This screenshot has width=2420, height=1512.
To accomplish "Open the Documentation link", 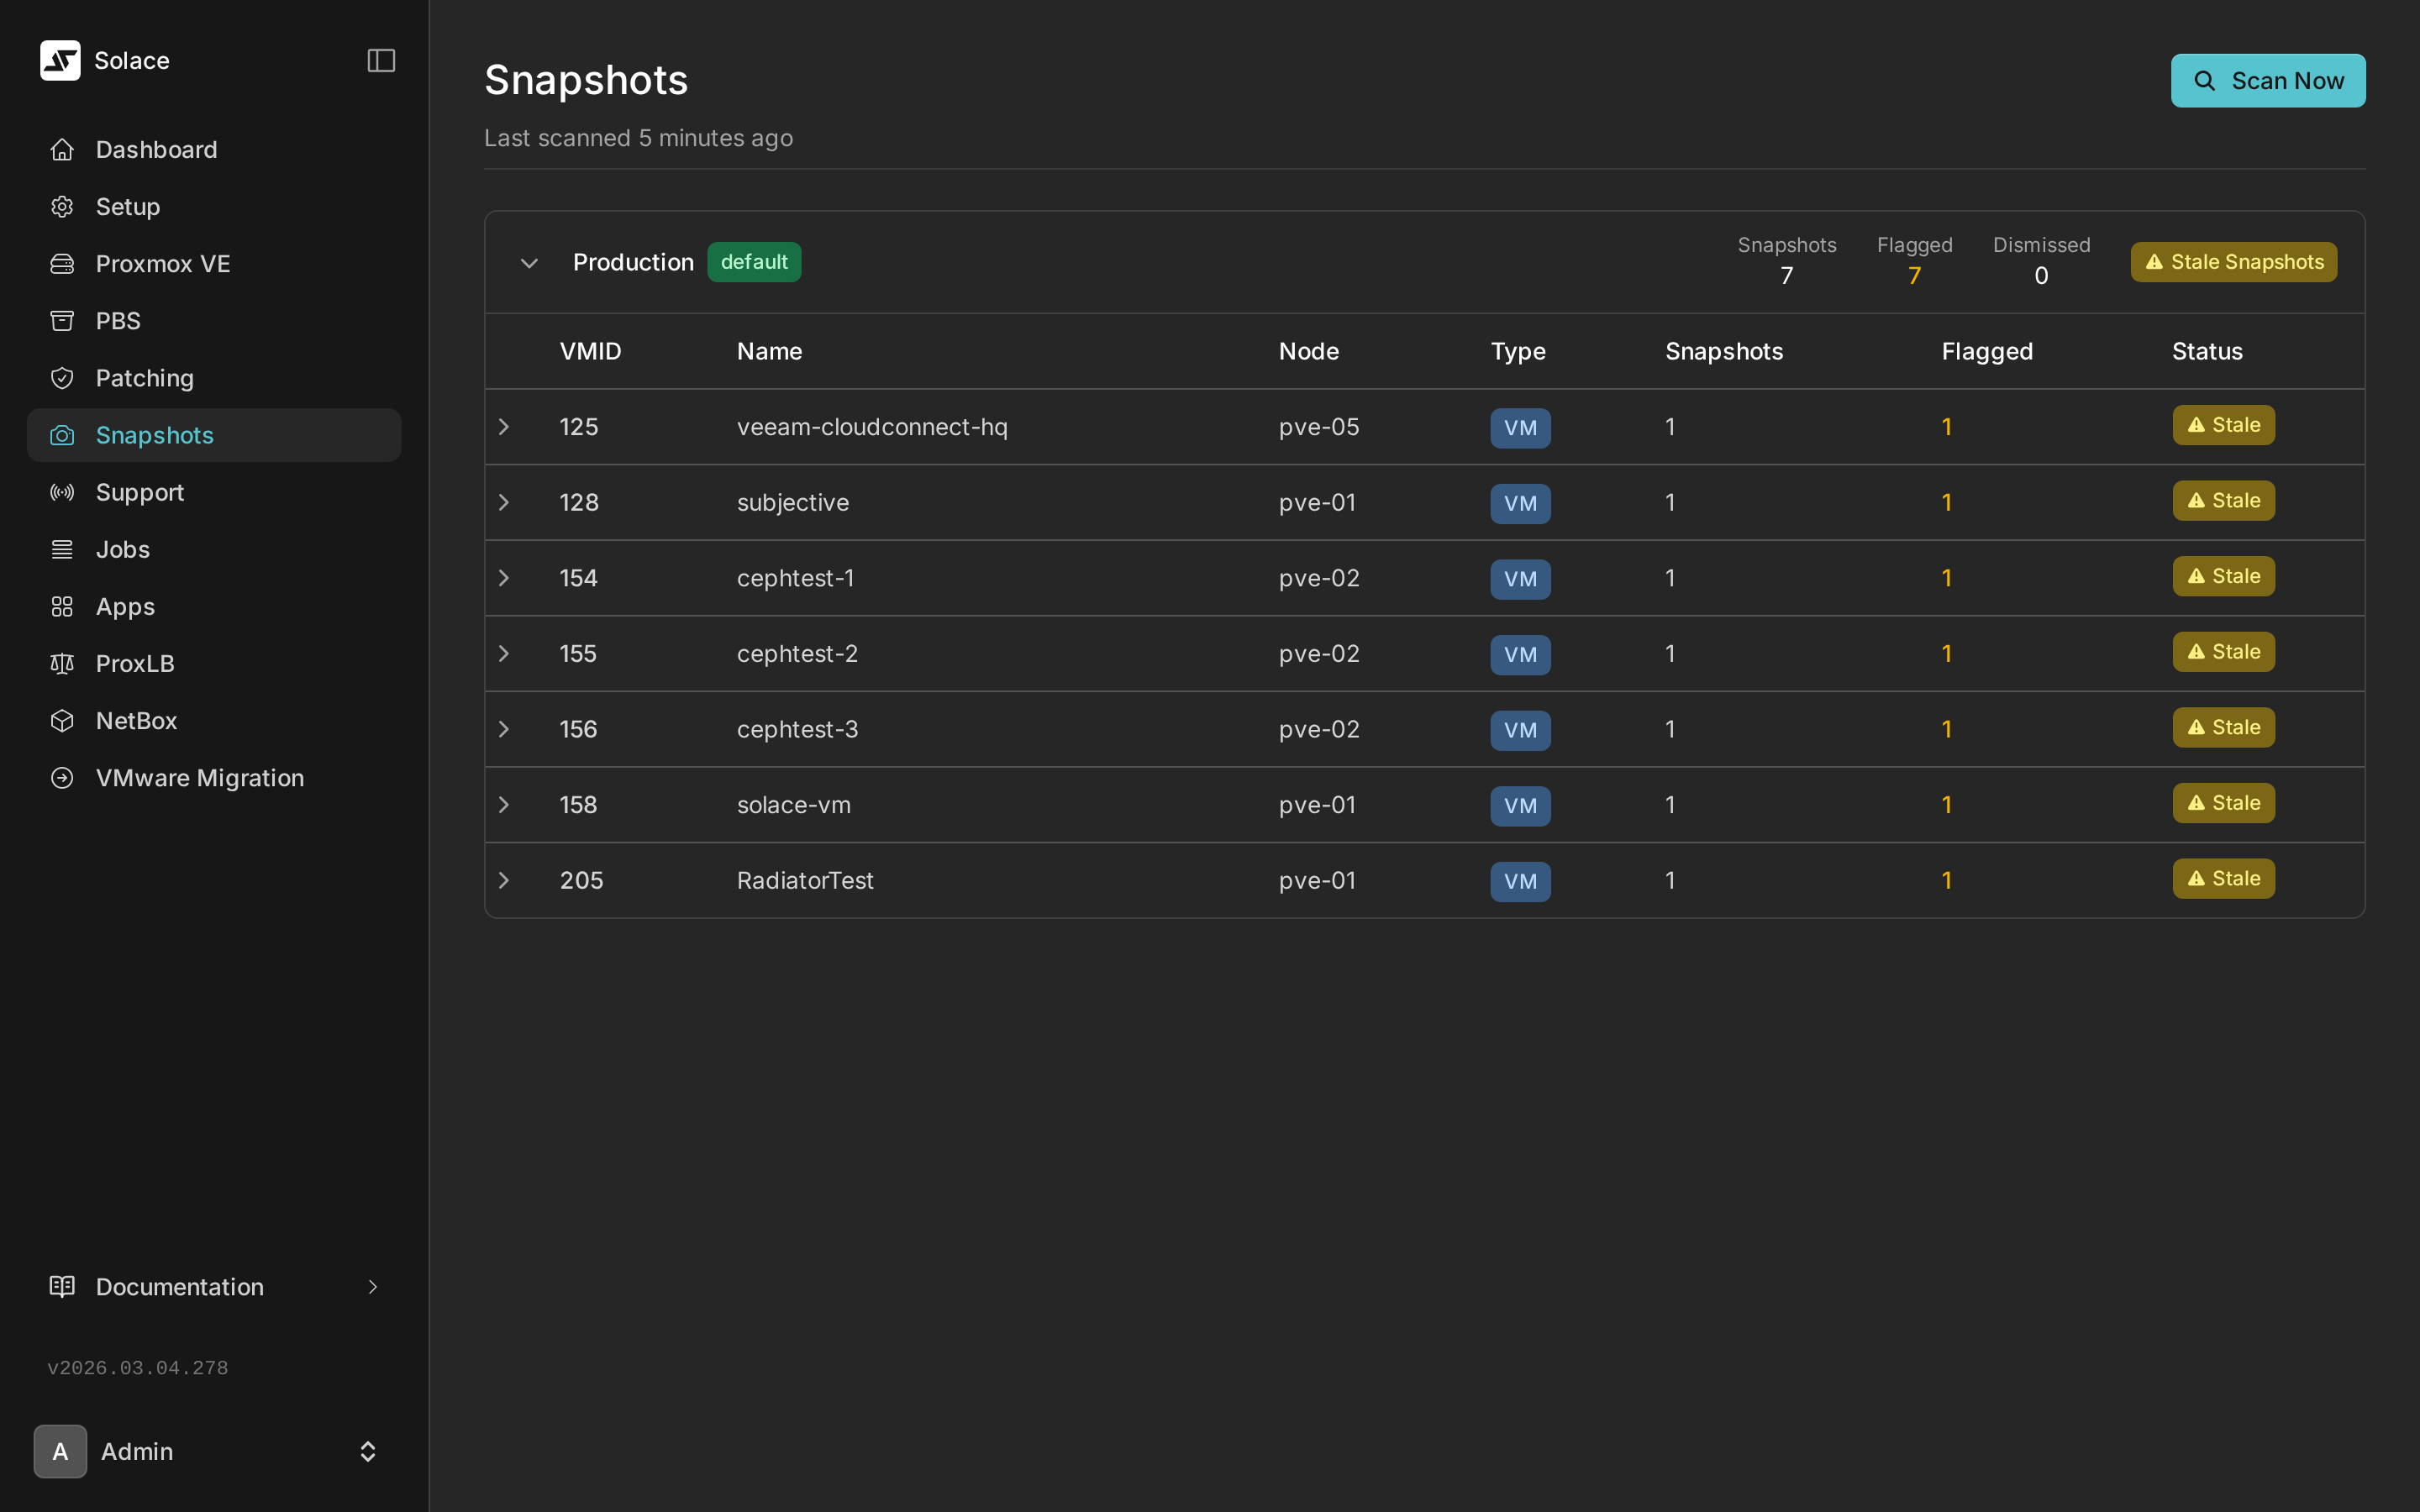I will [179, 1287].
